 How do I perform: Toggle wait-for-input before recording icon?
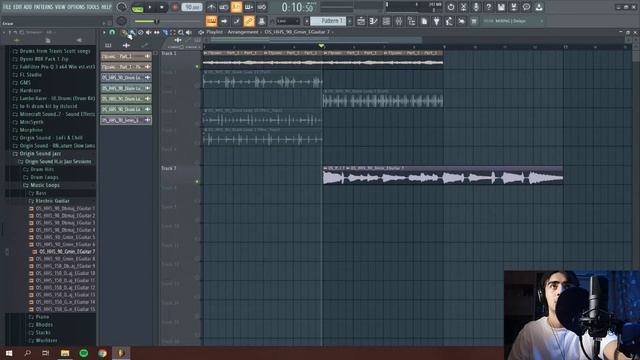(x=224, y=7)
